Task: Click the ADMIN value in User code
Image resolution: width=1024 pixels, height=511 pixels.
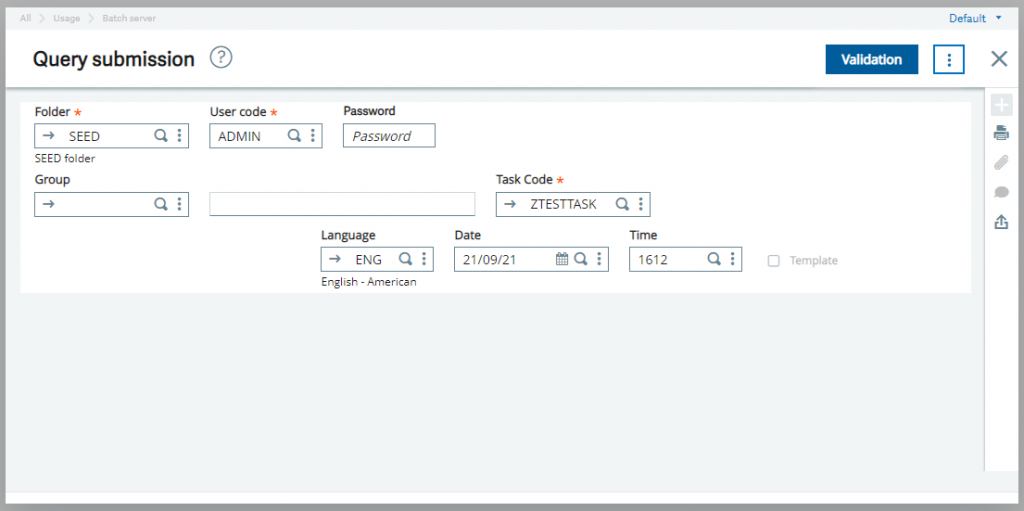Action: (240, 137)
